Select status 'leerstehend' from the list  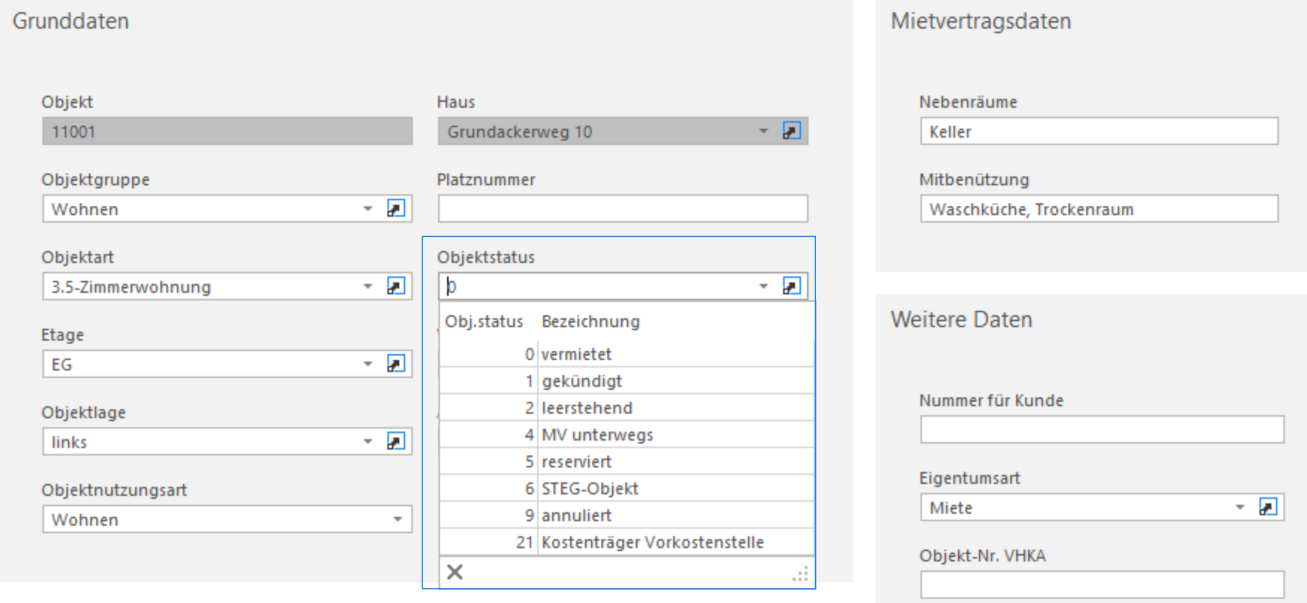click(627, 407)
